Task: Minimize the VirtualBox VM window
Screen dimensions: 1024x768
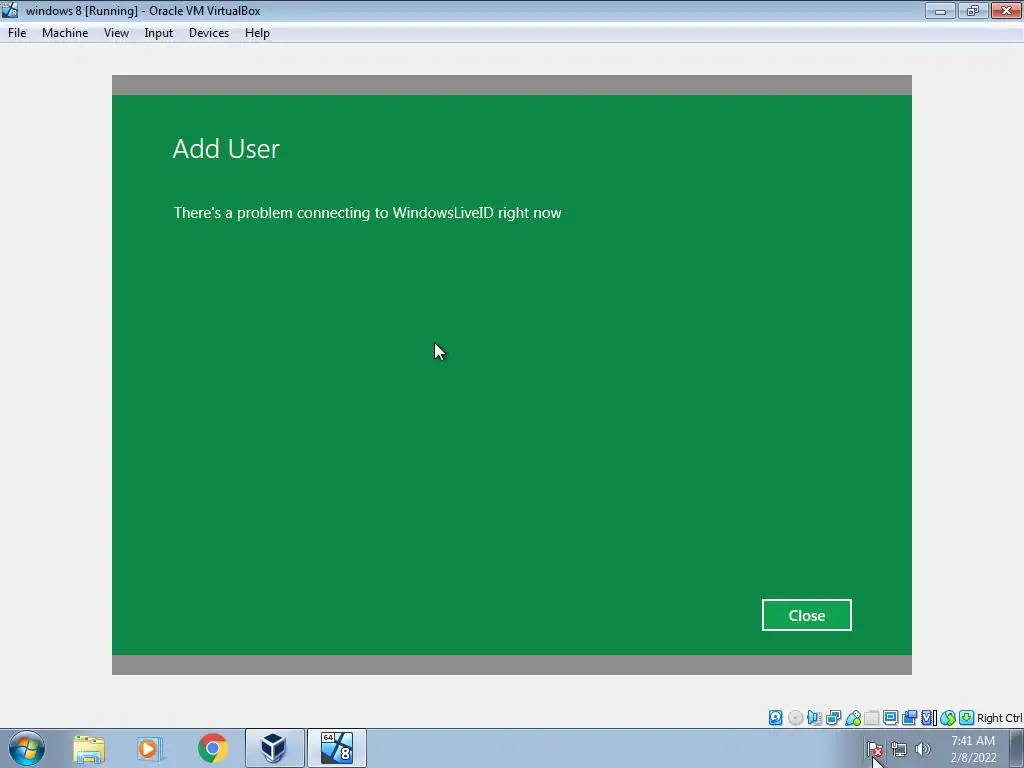Action: (x=940, y=10)
